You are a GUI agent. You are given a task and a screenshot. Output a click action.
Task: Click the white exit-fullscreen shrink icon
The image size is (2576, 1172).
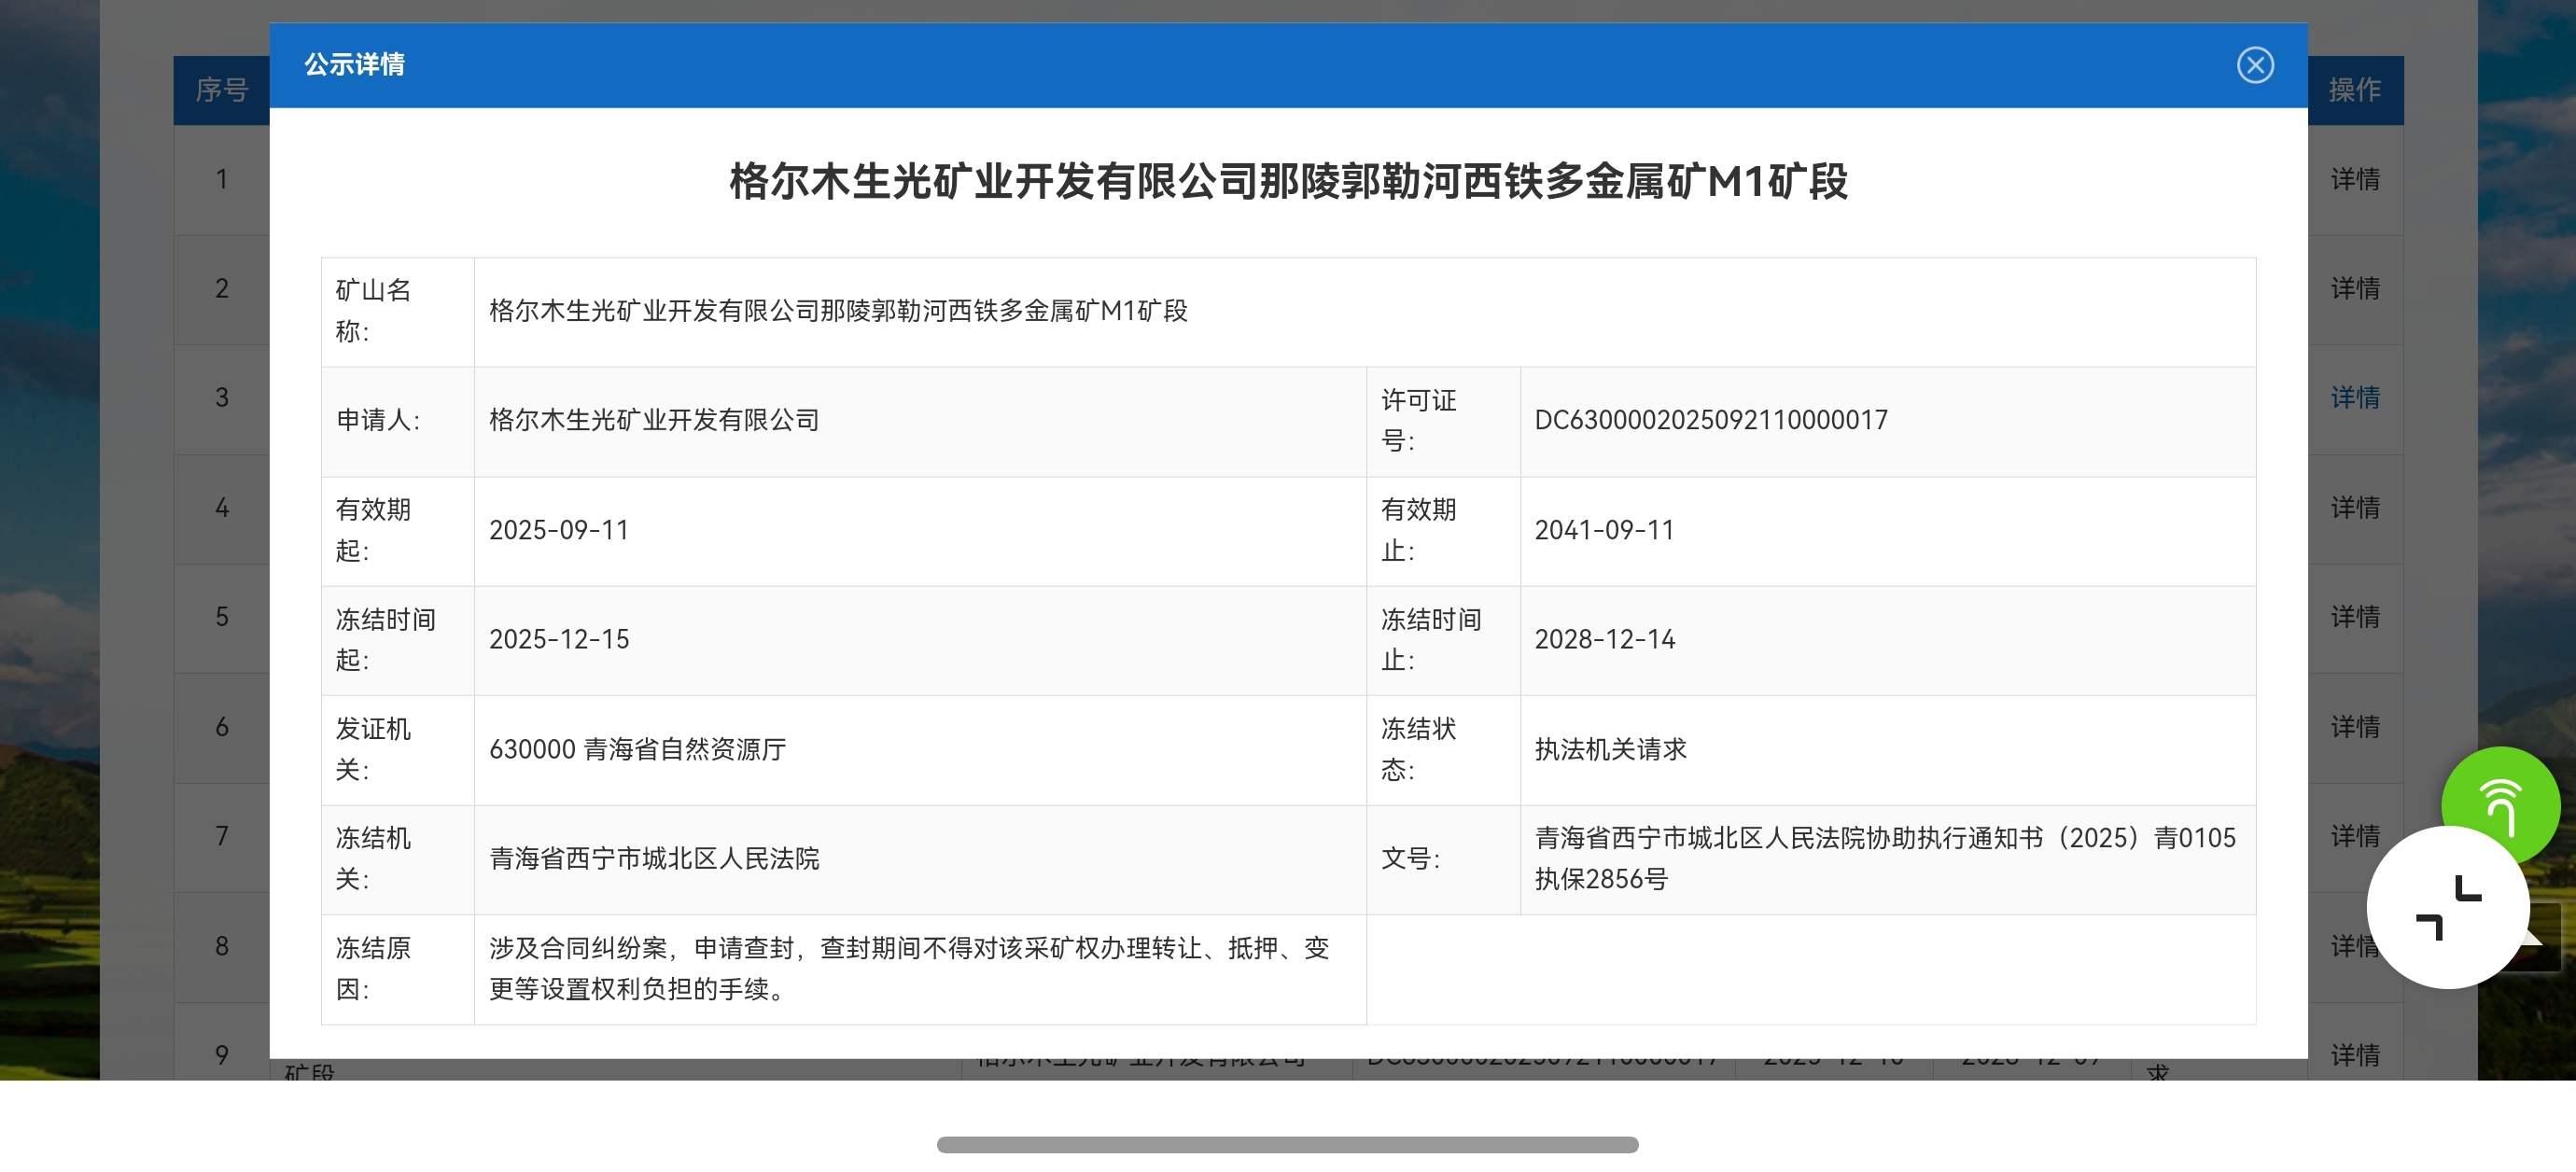[2448, 908]
